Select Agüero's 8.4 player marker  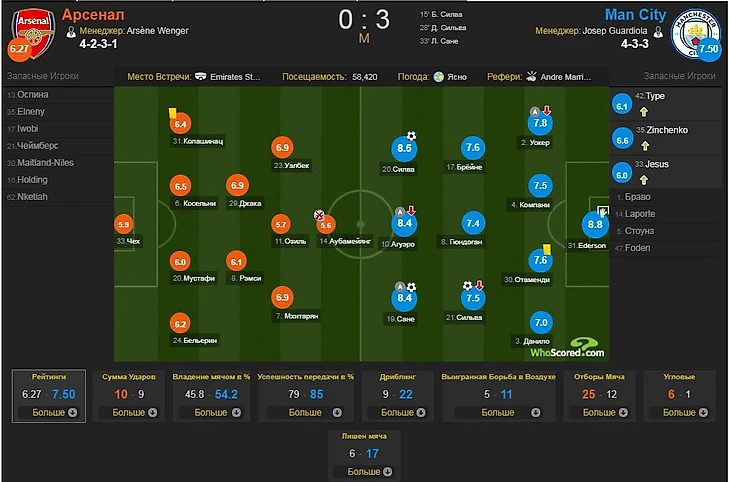406,225
